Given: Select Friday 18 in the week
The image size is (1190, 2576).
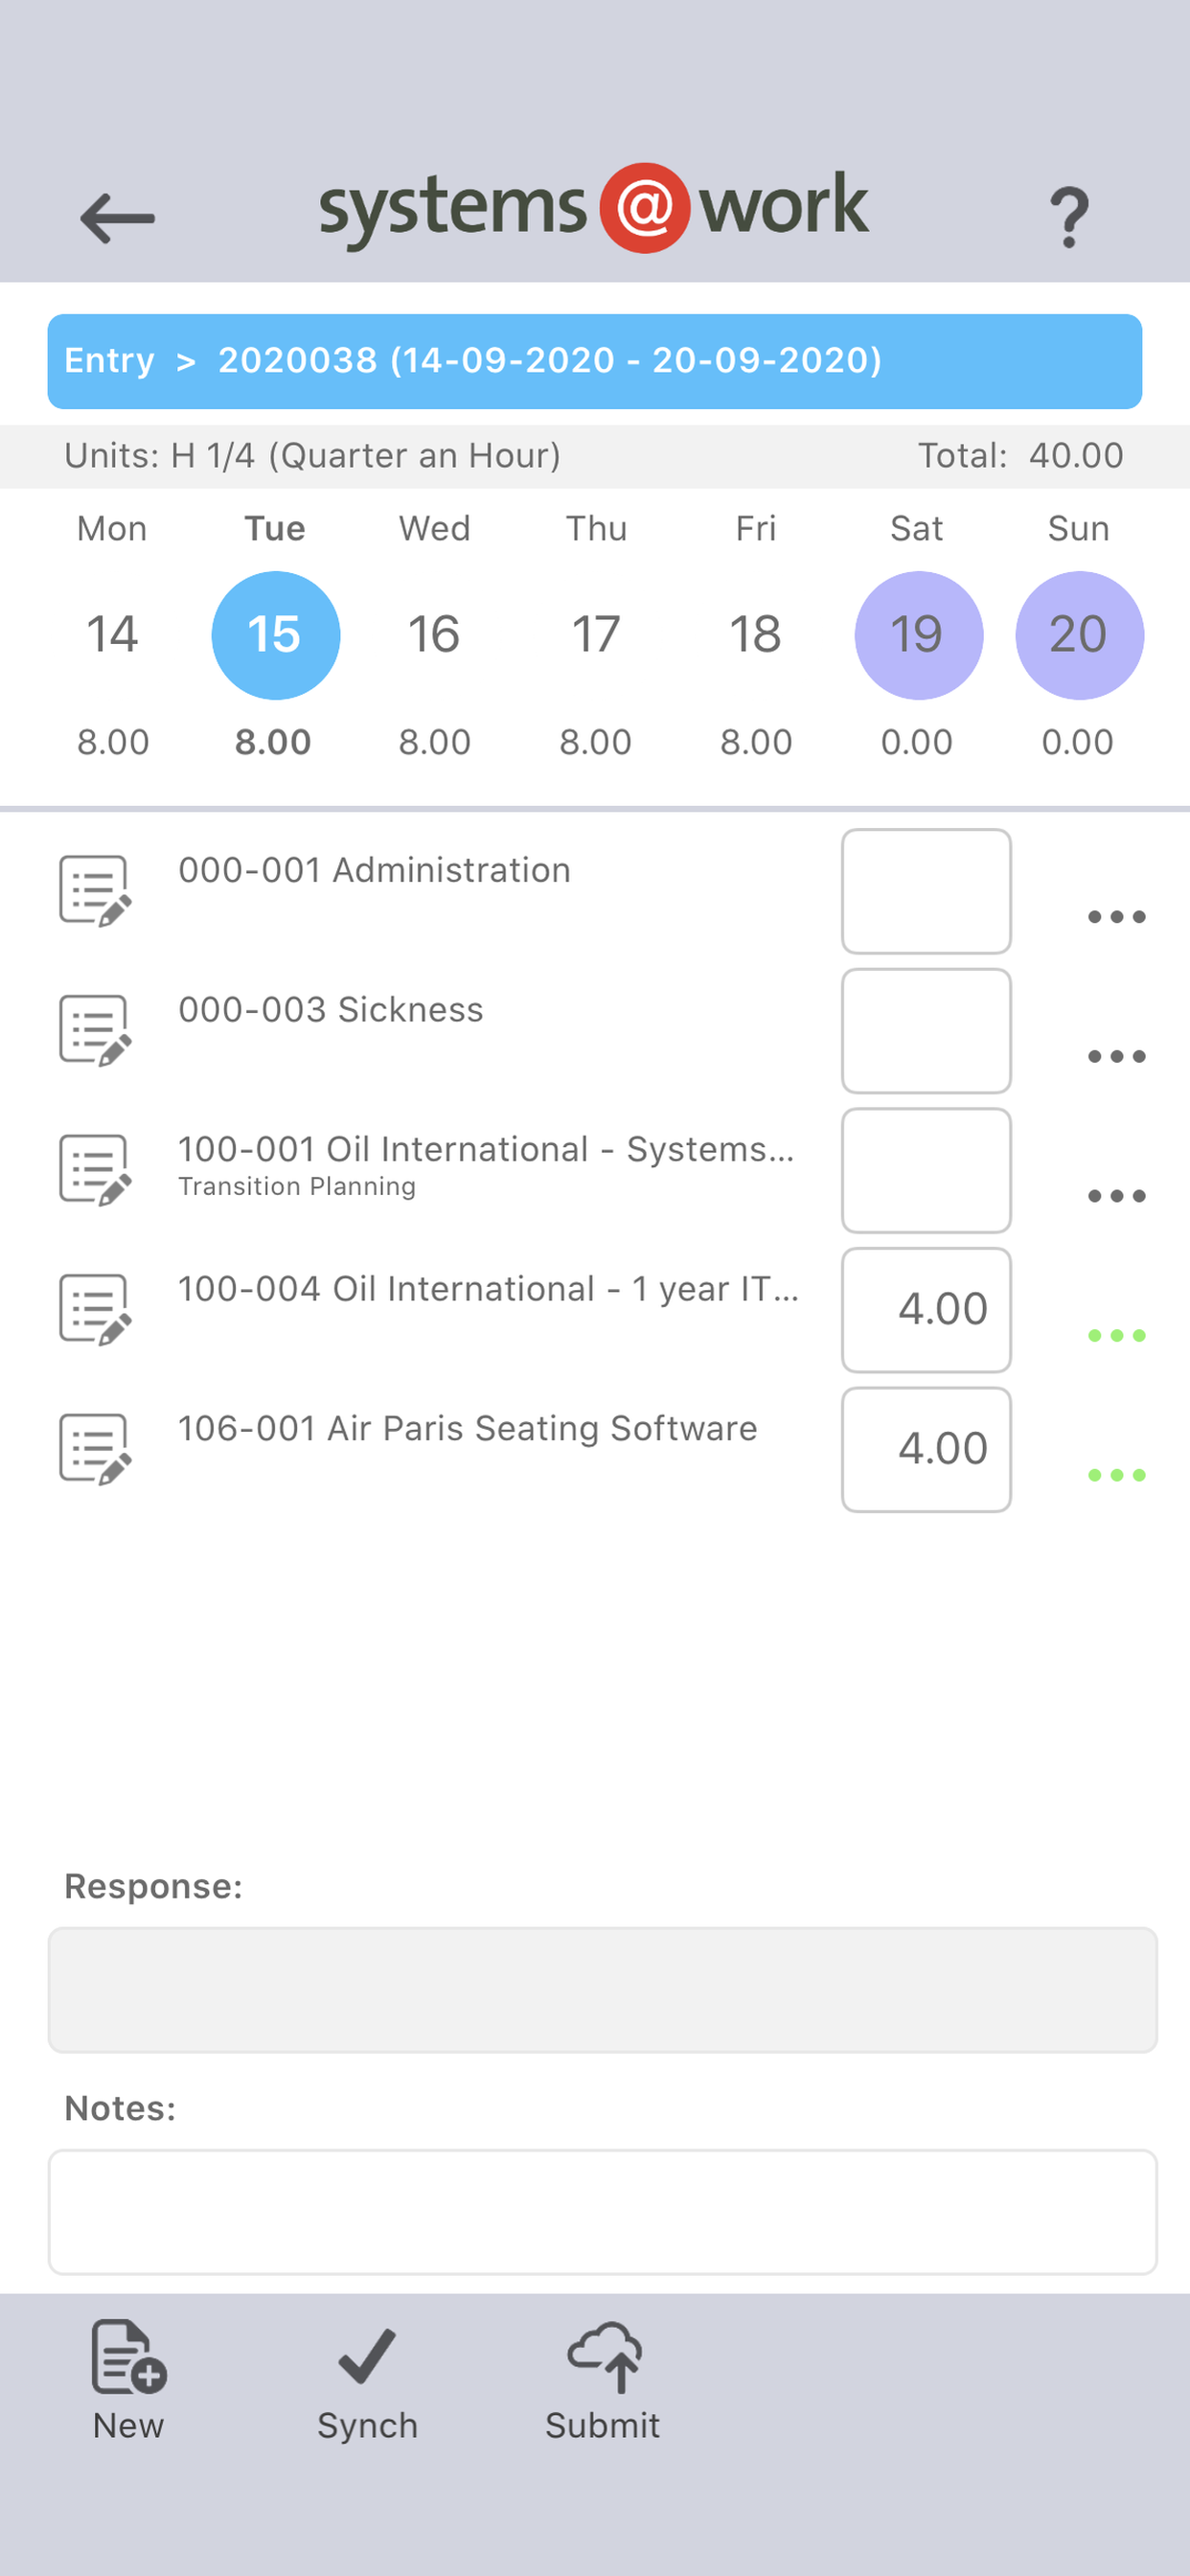Looking at the screenshot, I should click(x=756, y=634).
